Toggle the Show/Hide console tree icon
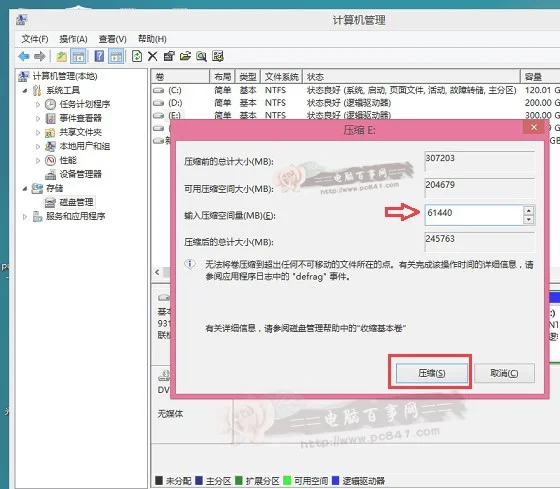 click(78, 56)
